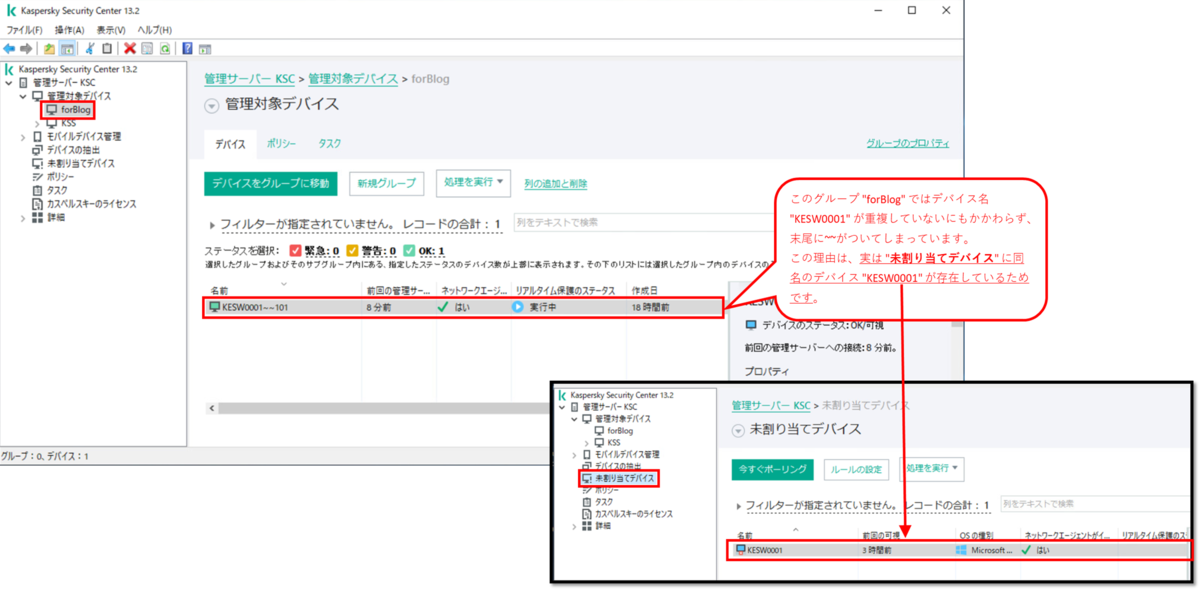Click the Back arrow in the toolbar
This screenshot has height=590, width=1200.
click(9, 48)
